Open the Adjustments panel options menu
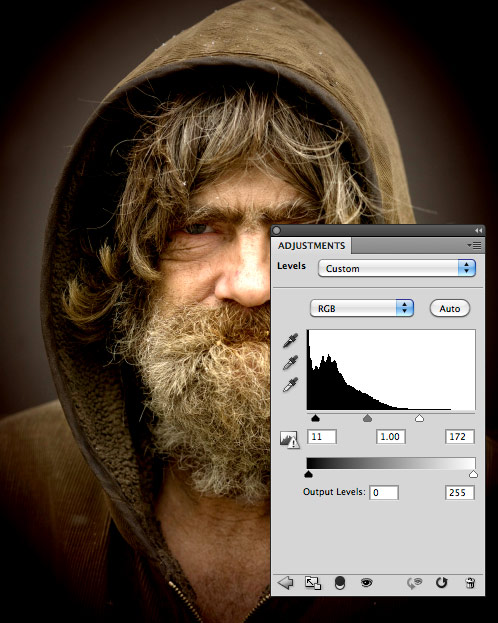Image resolution: width=498 pixels, height=623 pixels. coord(475,246)
